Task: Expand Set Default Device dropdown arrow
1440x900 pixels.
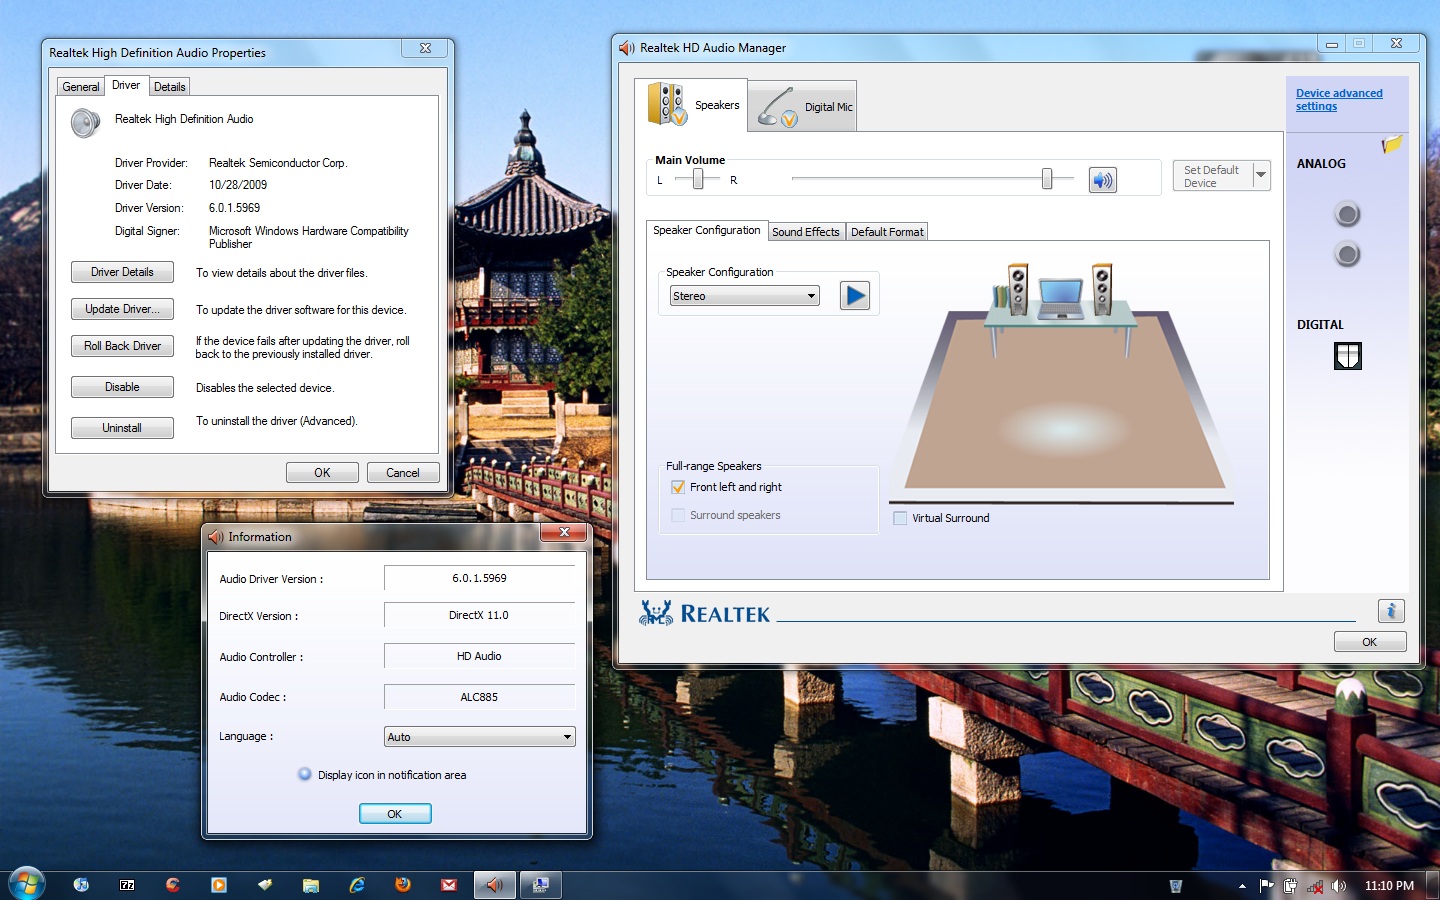Action: click(x=1261, y=176)
